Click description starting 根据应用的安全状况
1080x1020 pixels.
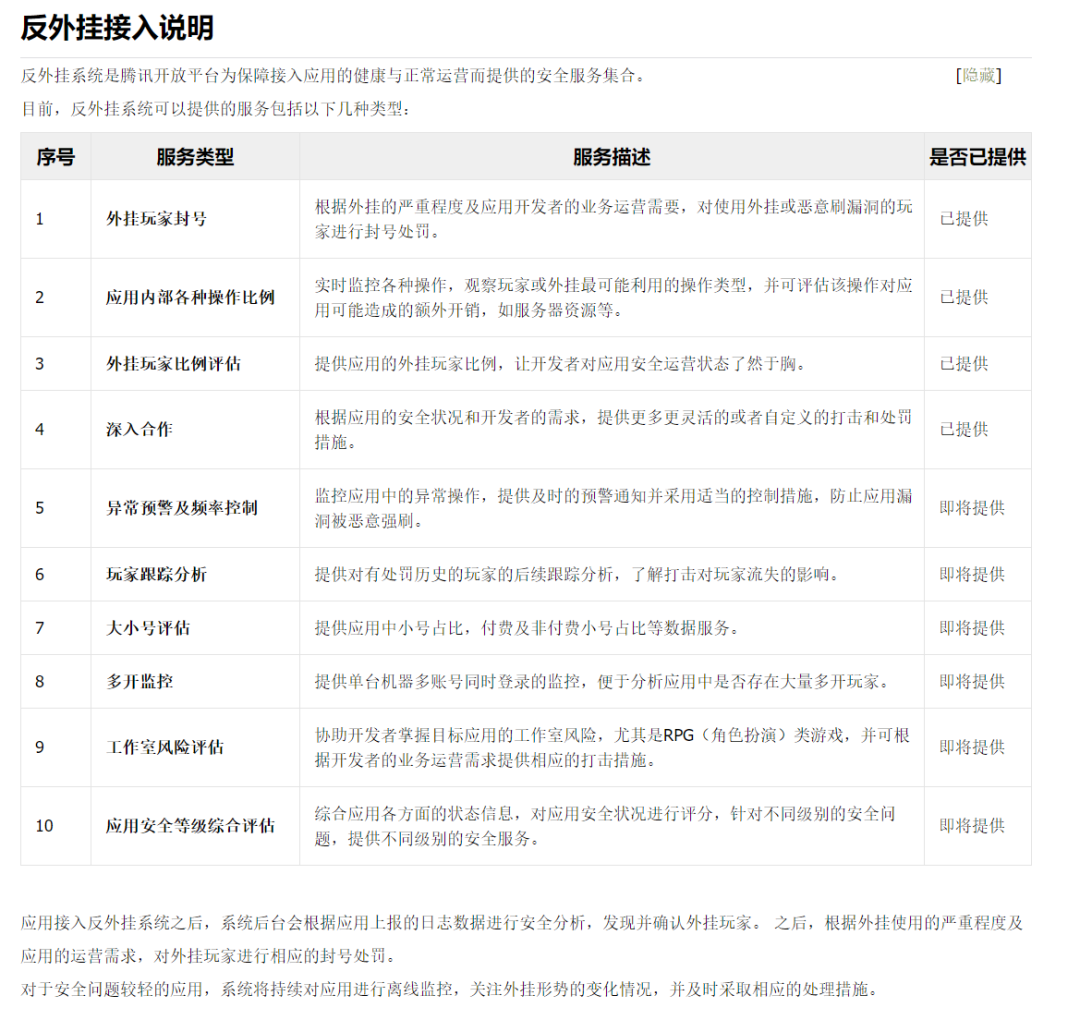(x=613, y=430)
